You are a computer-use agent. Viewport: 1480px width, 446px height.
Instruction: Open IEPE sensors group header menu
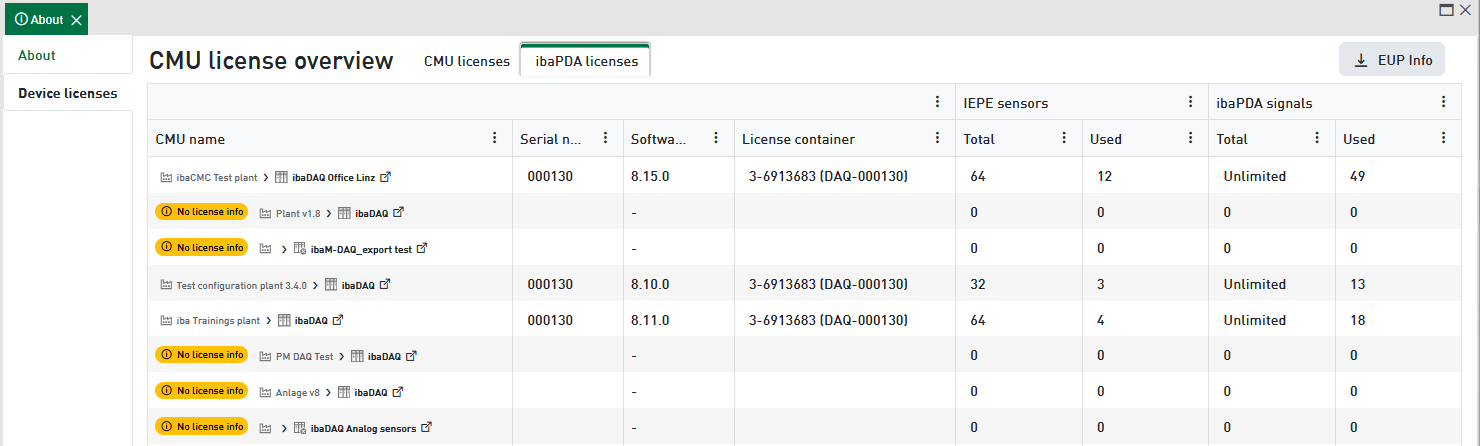pos(1190,102)
